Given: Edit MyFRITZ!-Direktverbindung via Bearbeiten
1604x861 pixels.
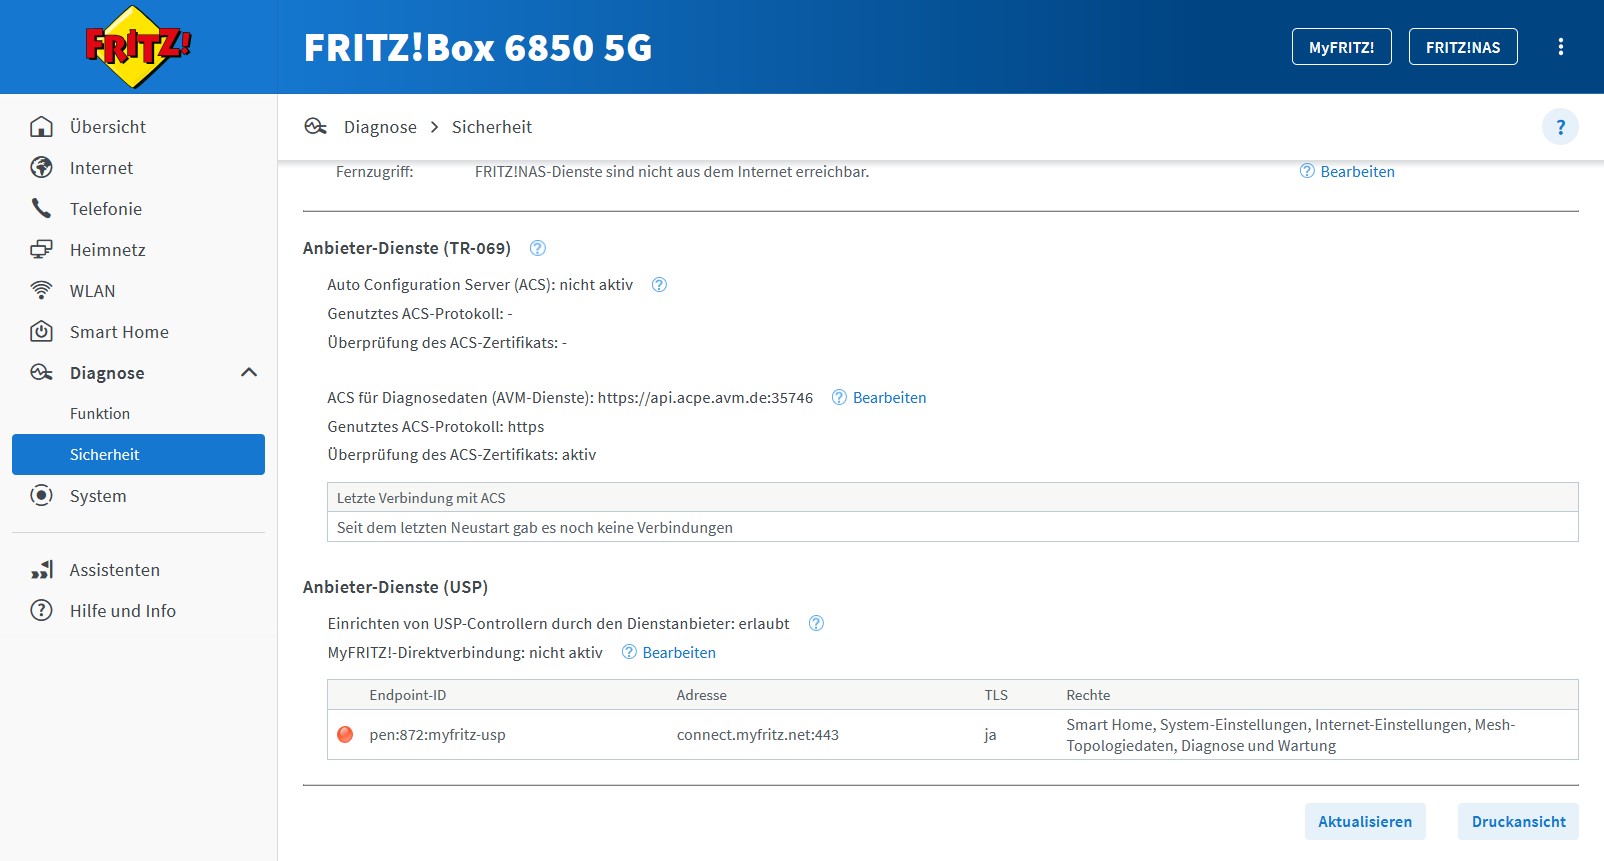Looking at the screenshot, I should tap(679, 653).
